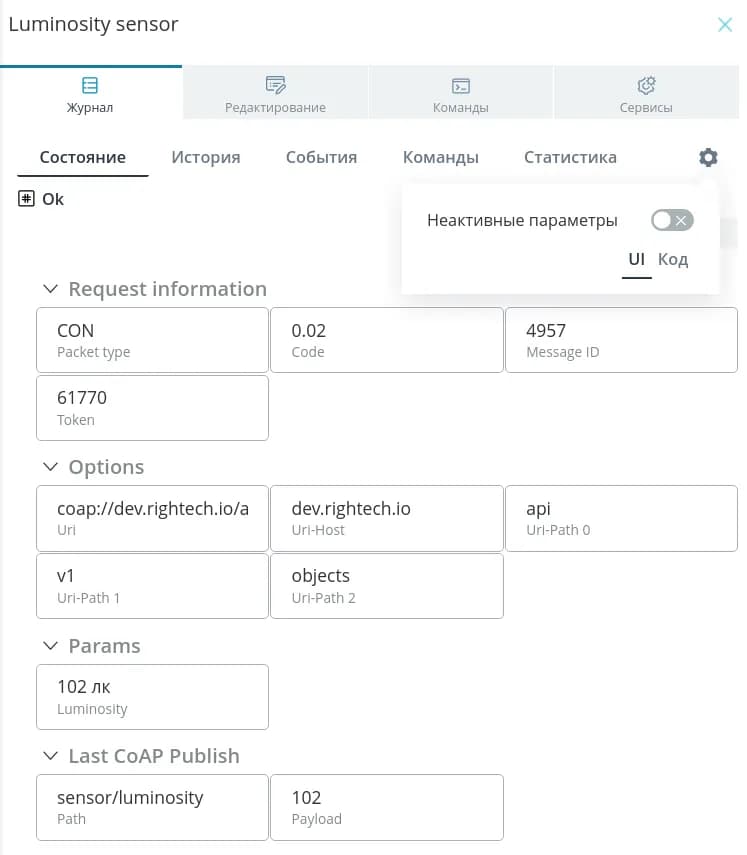
Task: Open the settings gear icon
Action: [708, 157]
